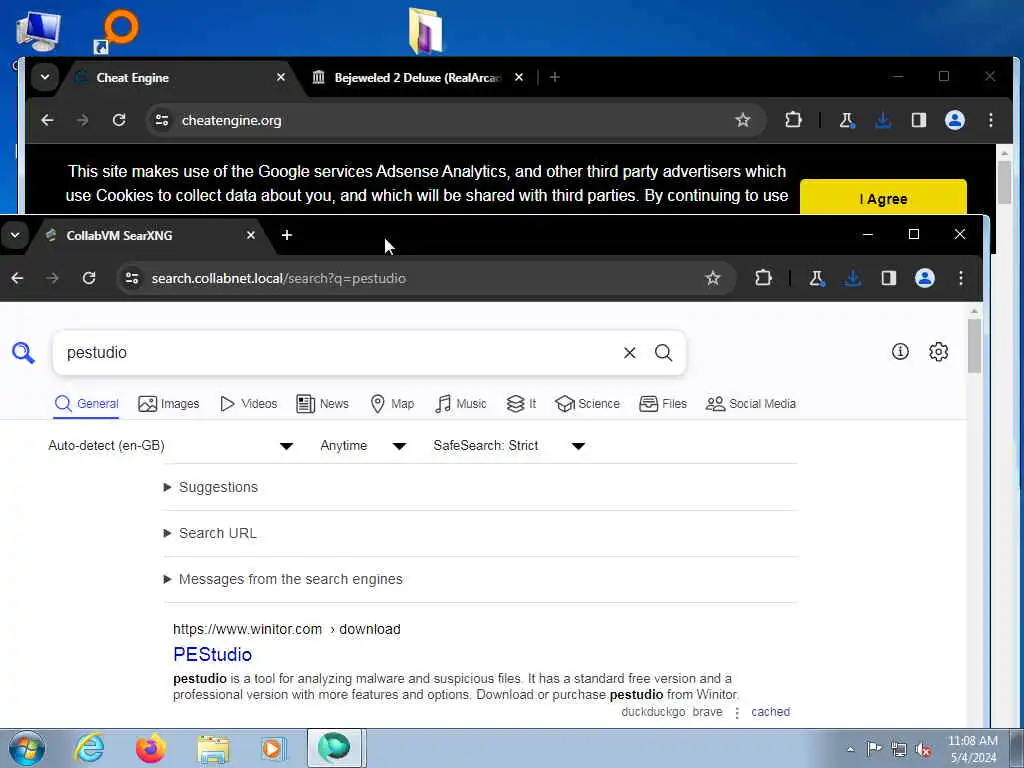
Task: Open the Windows Start menu
Action: (x=27, y=748)
